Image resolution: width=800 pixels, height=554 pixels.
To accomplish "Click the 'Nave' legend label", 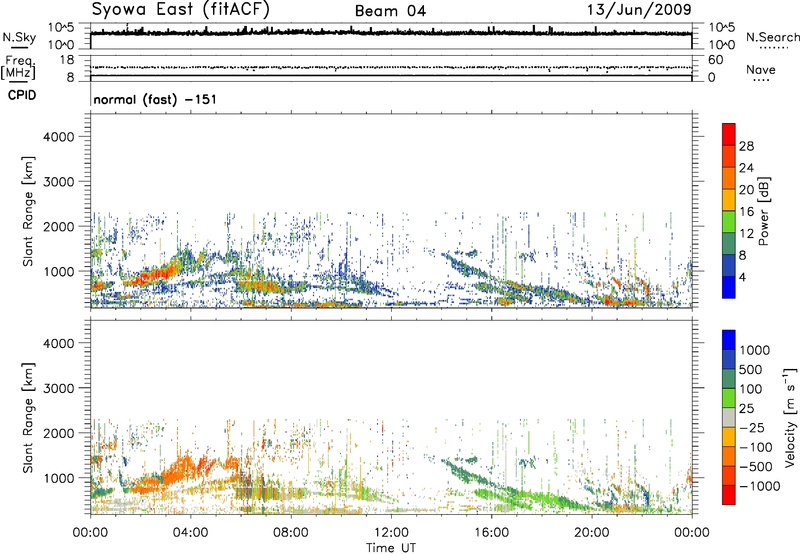I will click(761, 69).
